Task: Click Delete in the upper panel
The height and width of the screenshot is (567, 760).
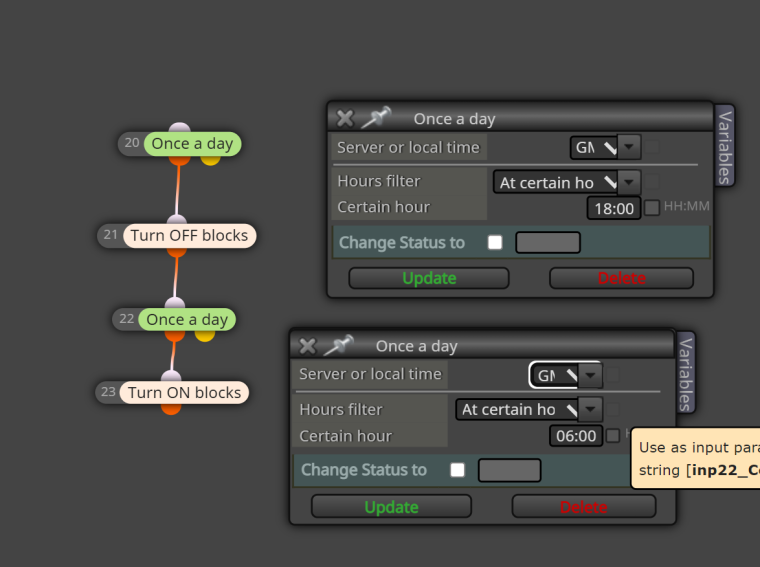Action: click(x=621, y=278)
